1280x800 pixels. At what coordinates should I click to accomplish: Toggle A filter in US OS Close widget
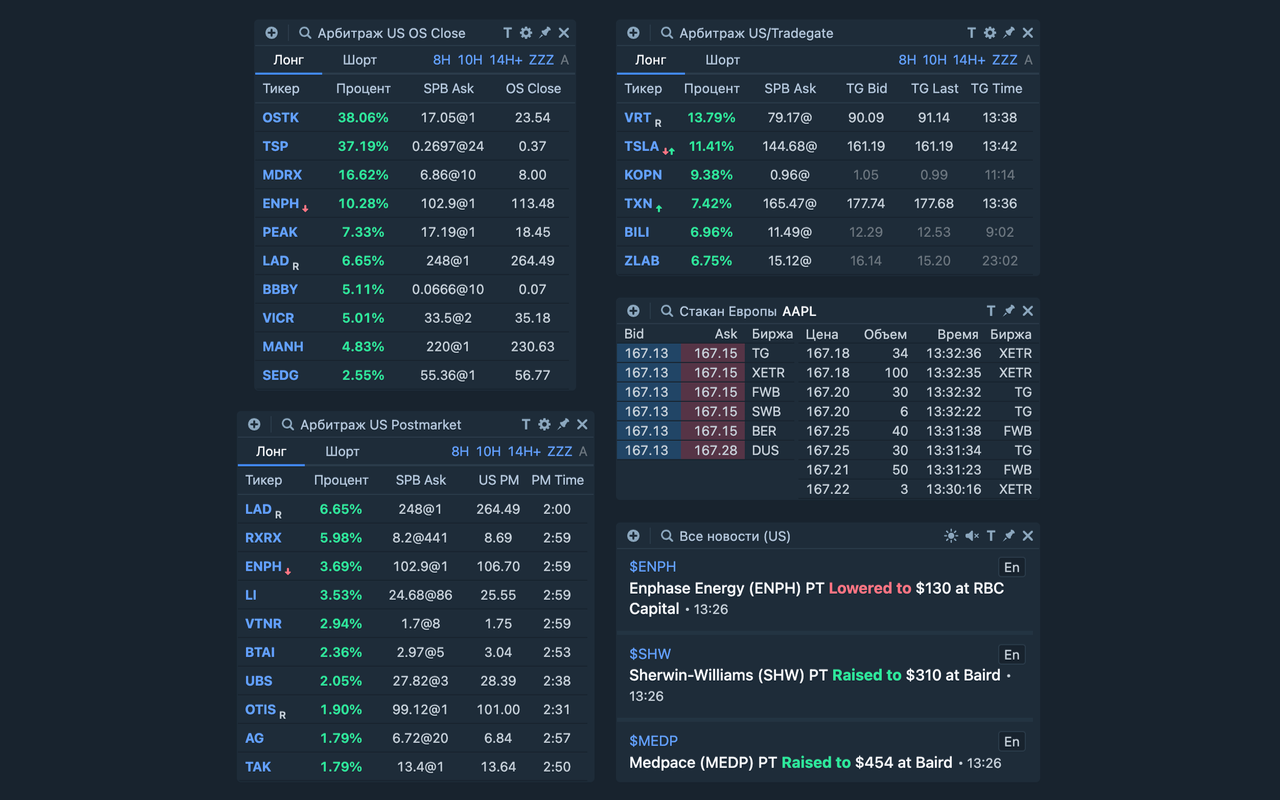tap(565, 60)
